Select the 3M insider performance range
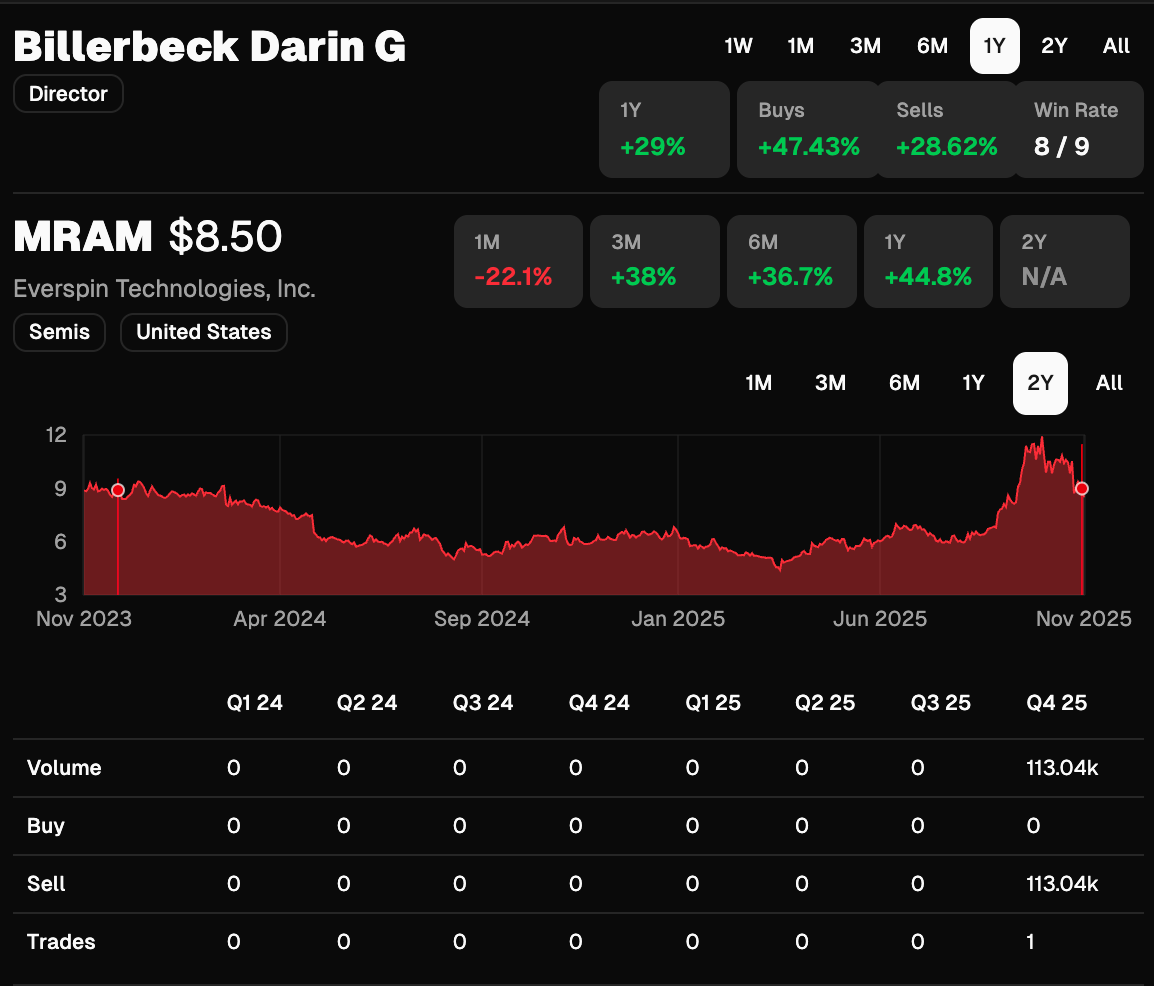 (x=866, y=46)
